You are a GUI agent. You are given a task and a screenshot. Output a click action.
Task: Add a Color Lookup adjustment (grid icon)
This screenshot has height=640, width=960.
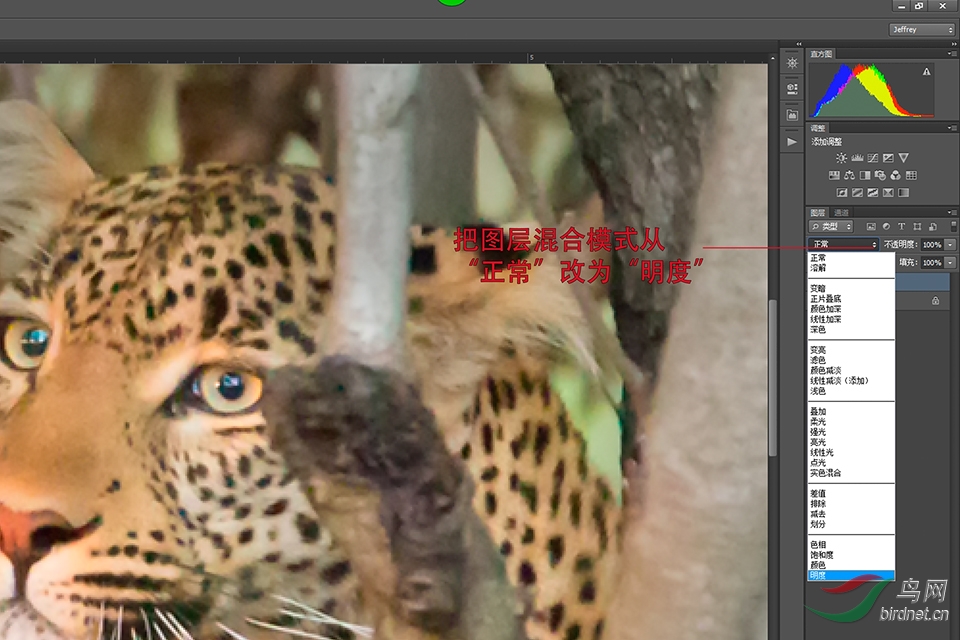[912, 175]
